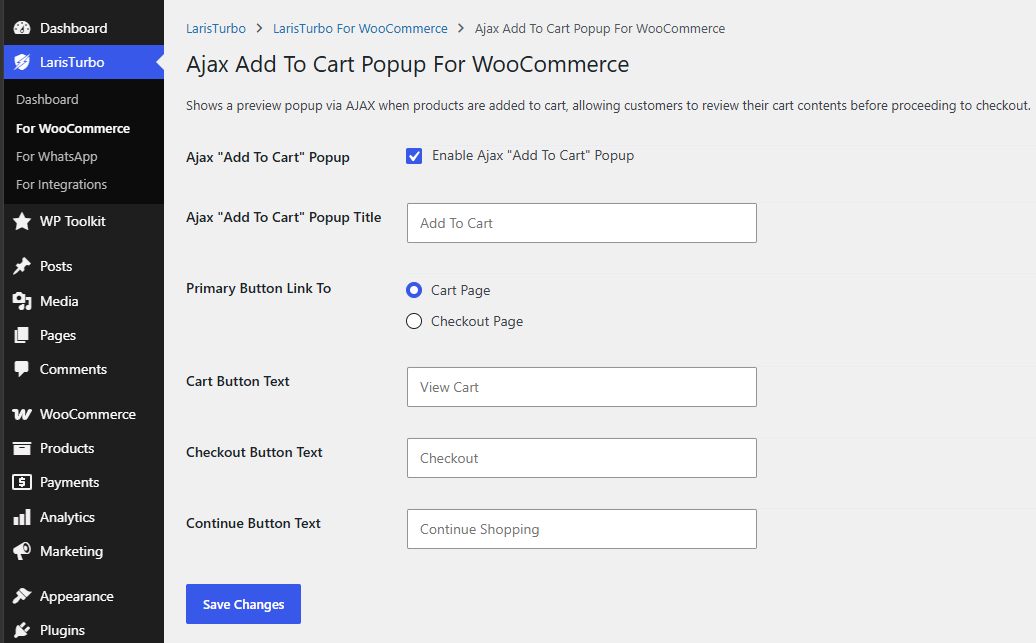Open the Payments menu
The width and height of the screenshot is (1036, 643).
pyautogui.click(x=84, y=482)
